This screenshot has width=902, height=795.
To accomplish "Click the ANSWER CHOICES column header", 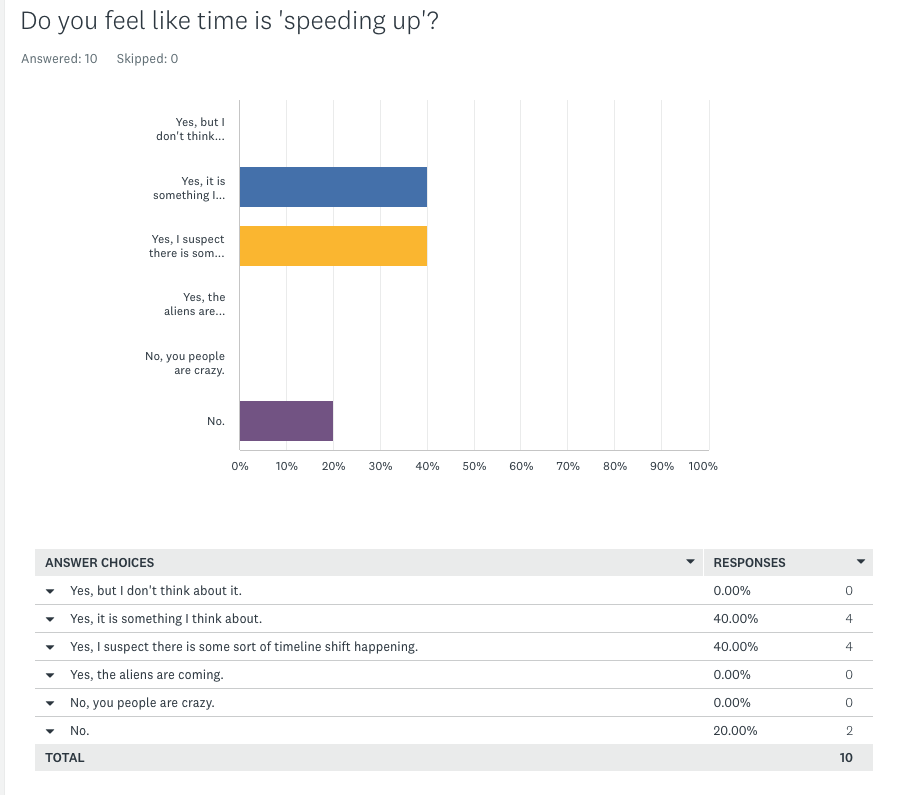I will (100, 563).
